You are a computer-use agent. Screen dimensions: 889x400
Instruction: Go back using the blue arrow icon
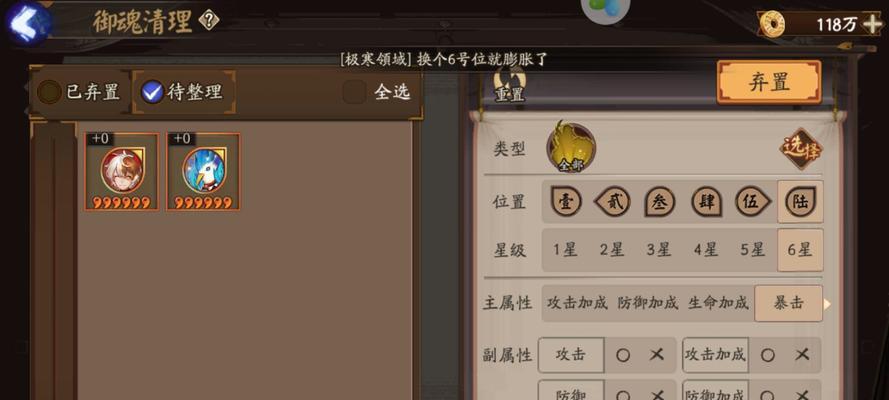coord(26,24)
